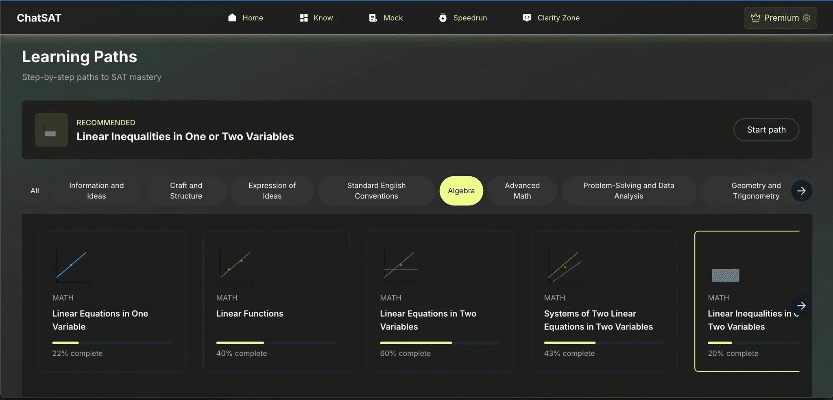
Task: Switch to Advanced Math category
Action: tap(522, 190)
